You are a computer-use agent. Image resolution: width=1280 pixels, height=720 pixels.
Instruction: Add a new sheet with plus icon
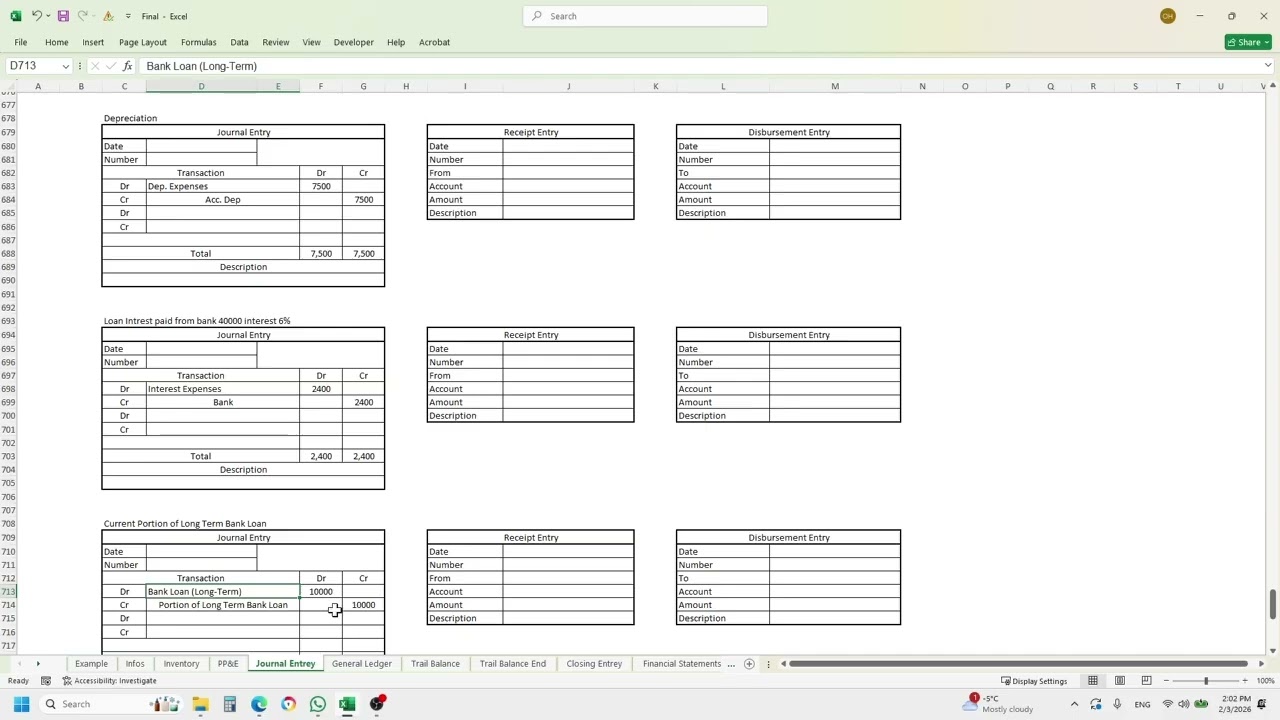point(749,664)
